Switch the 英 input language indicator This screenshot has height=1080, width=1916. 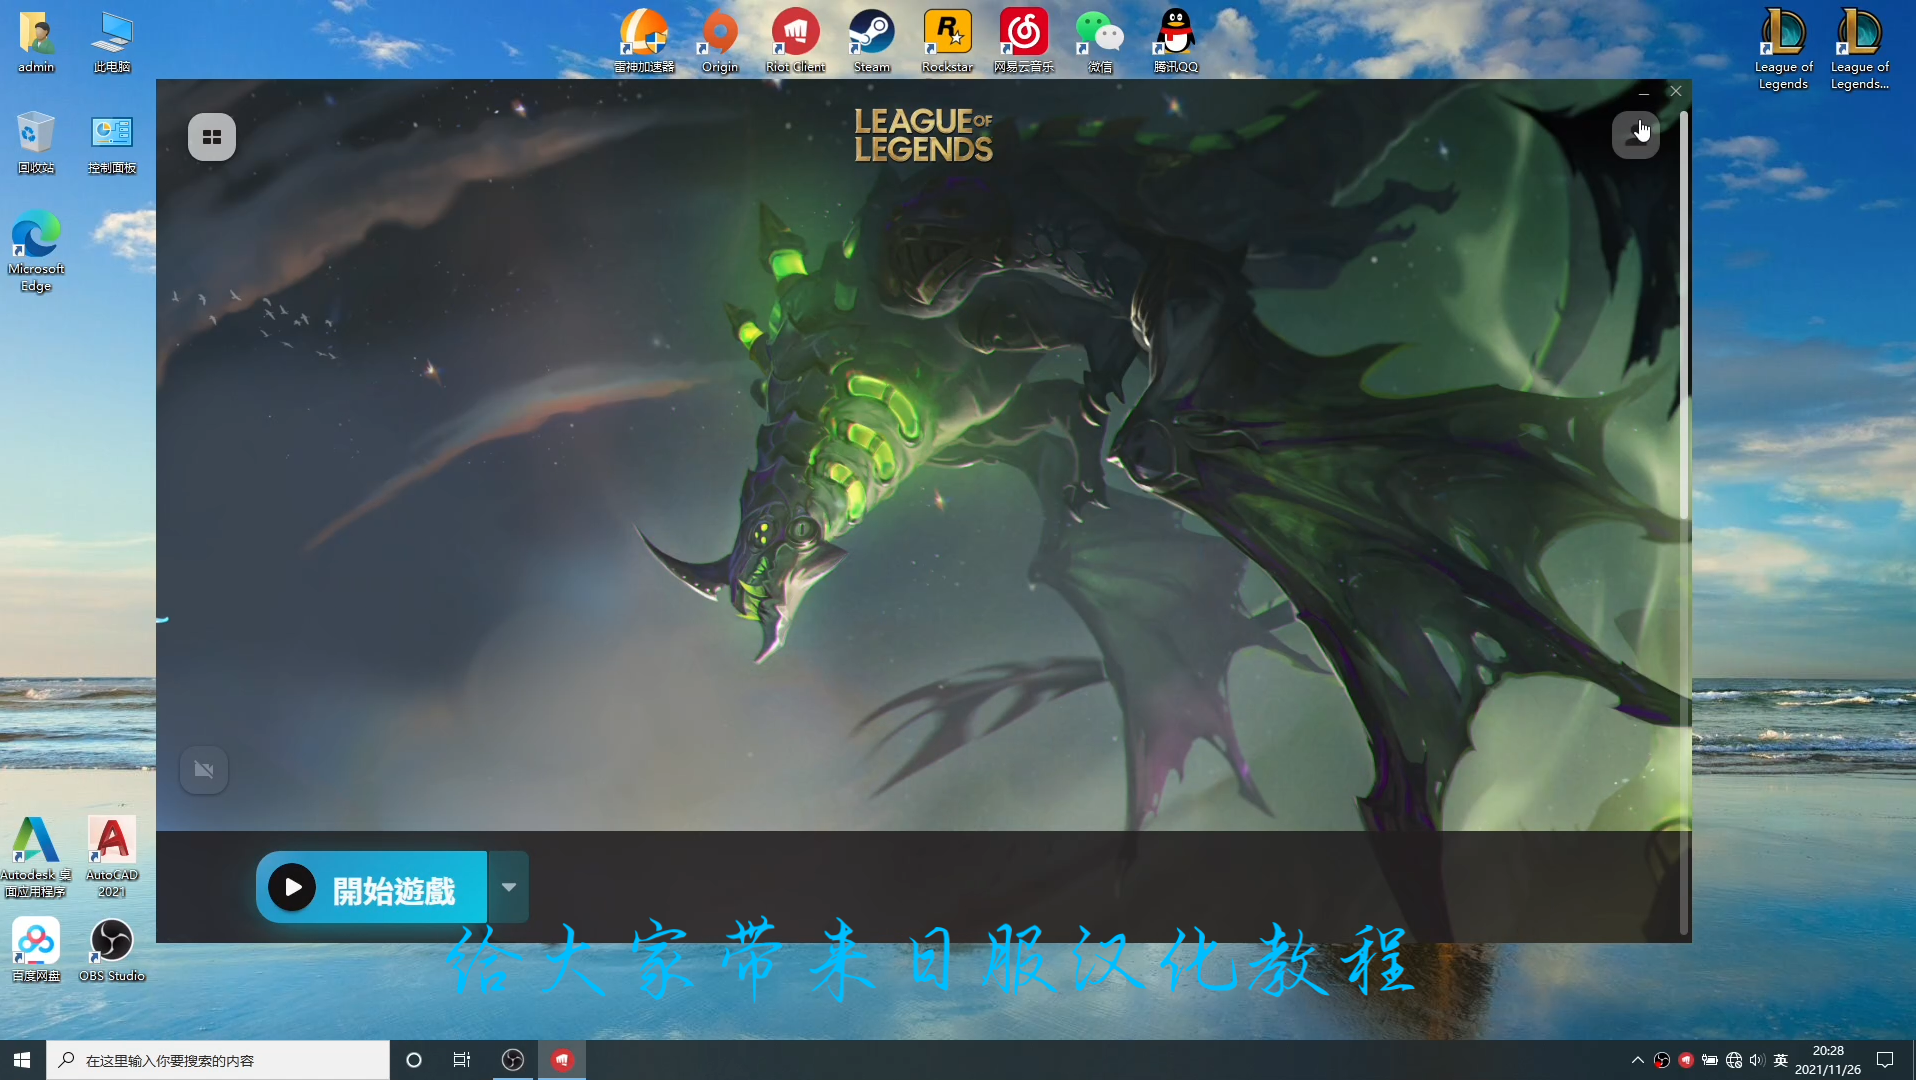pos(1781,1060)
